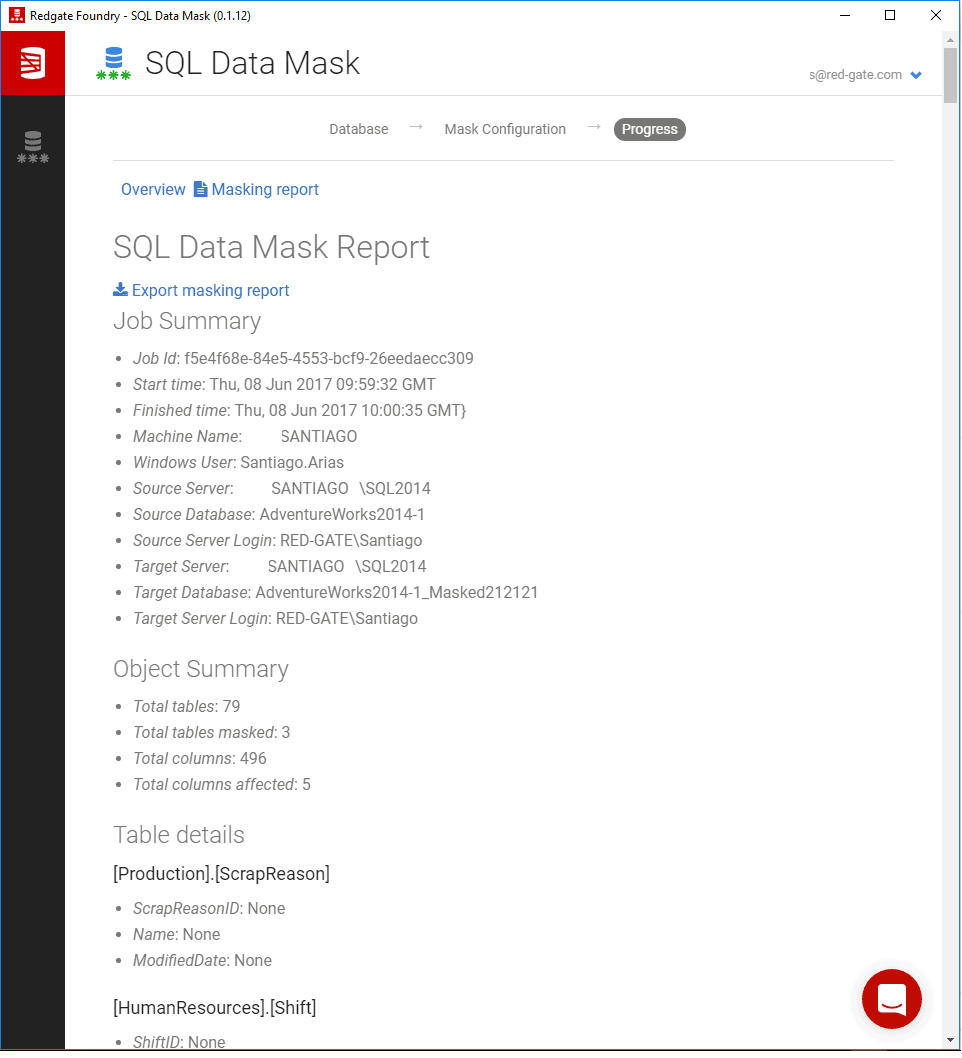Click the vertical scrollbar thumb
Screen dimensions: 962x1058
point(950,75)
